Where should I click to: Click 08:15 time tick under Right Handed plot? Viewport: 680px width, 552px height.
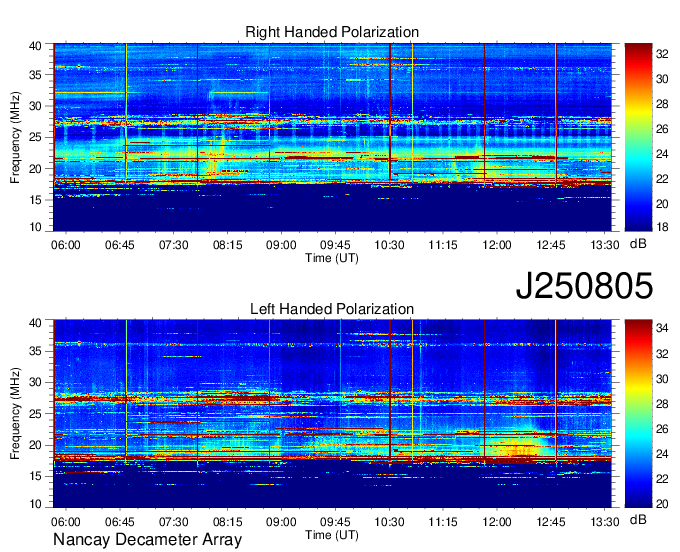point(227,245)
